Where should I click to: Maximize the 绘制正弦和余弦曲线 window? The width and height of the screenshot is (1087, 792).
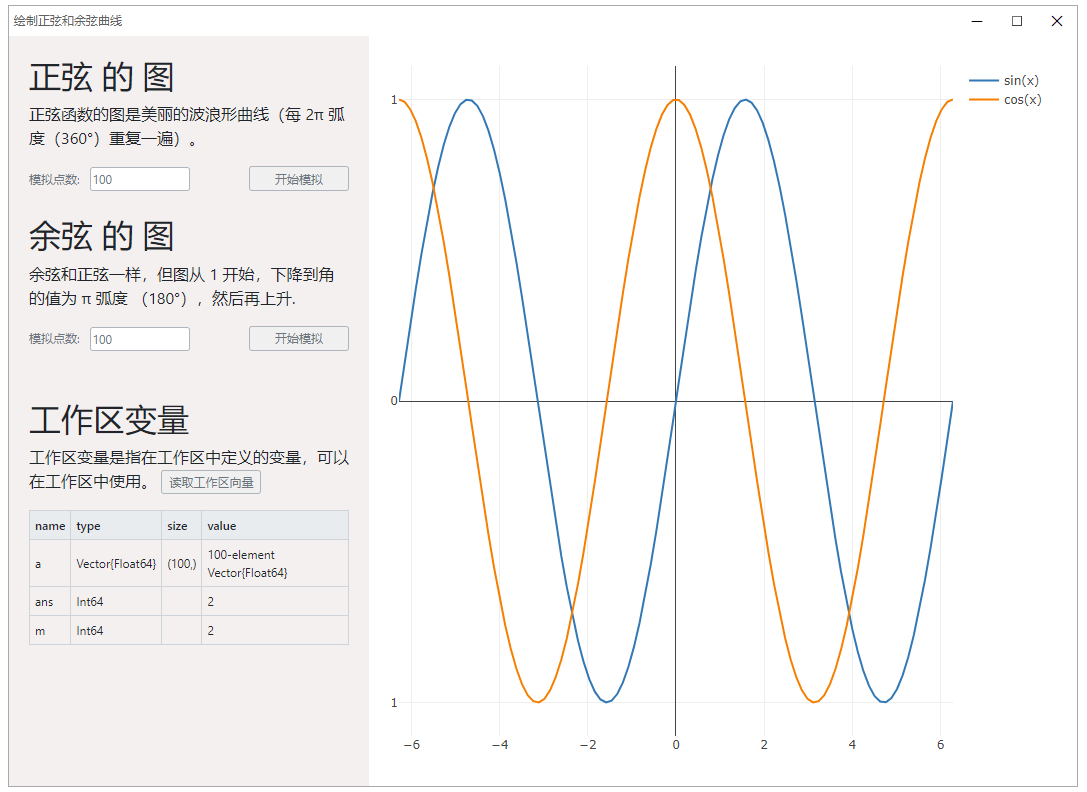pos(1017,21)
